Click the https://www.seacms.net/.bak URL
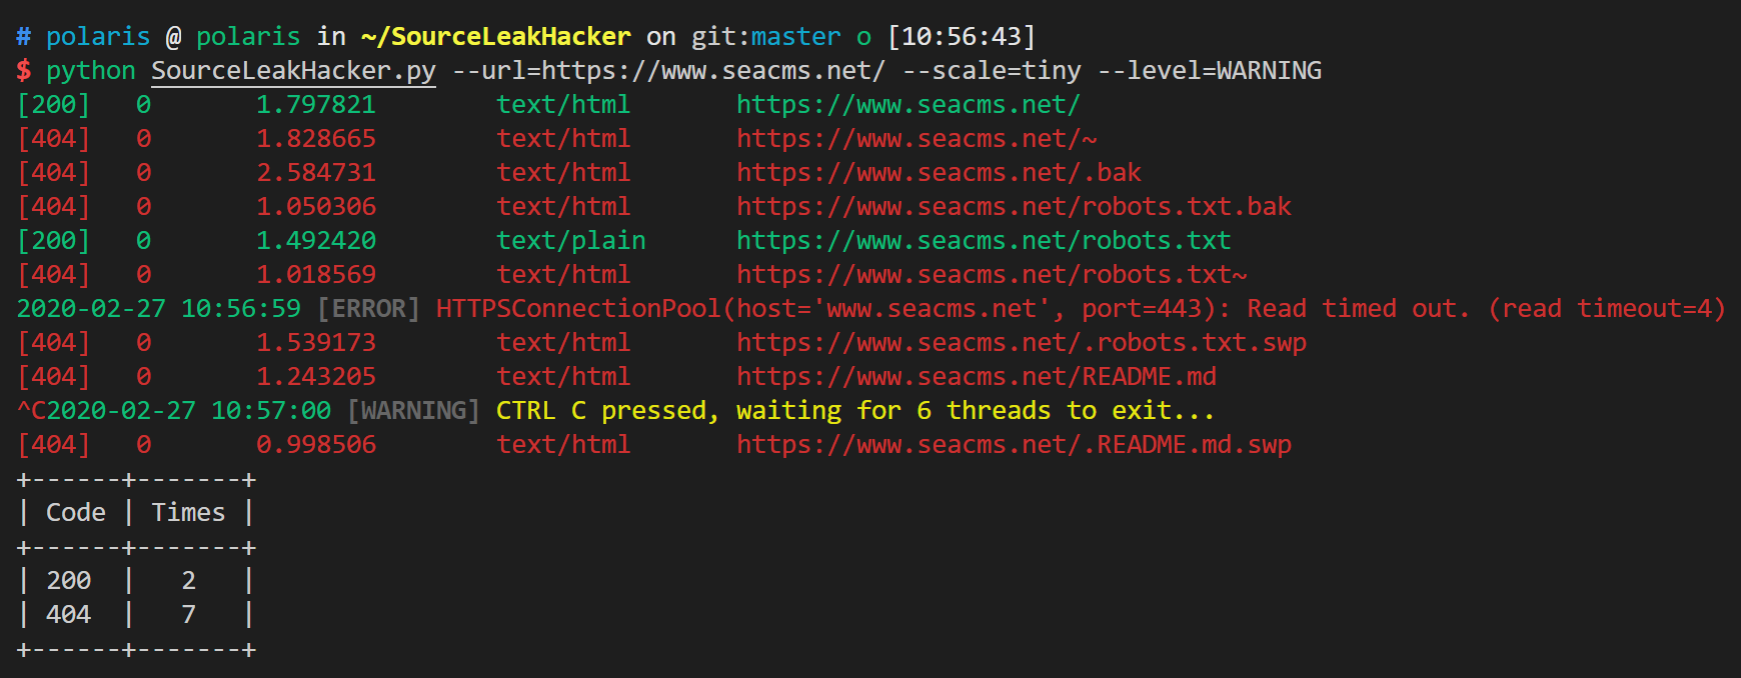Screen dimensions: 1741x678 [x=938, y=172]
